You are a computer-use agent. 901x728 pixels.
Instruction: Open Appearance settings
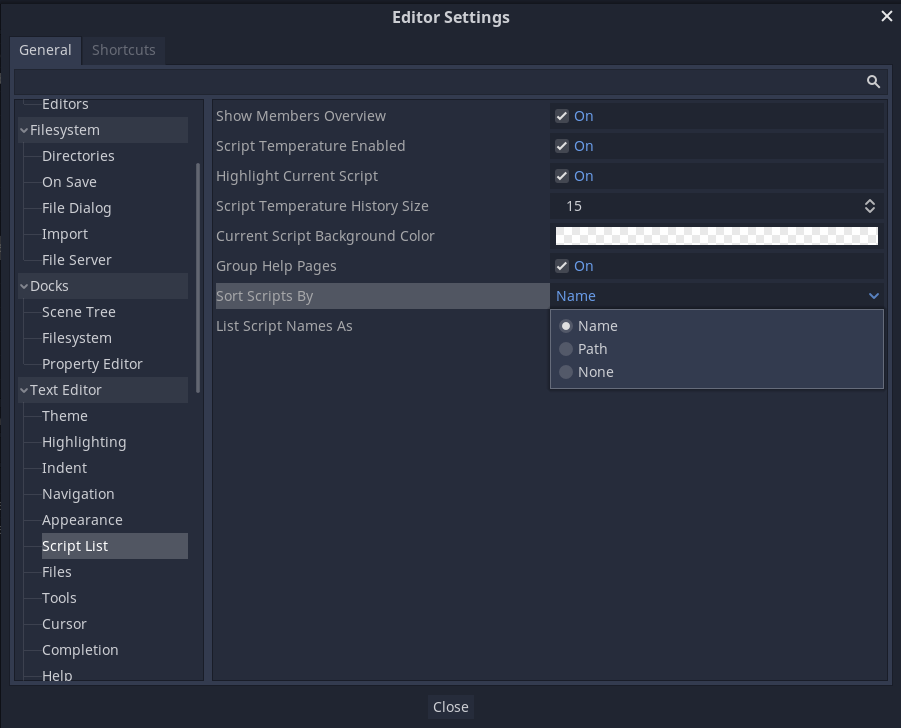click(x=82, y=521)
